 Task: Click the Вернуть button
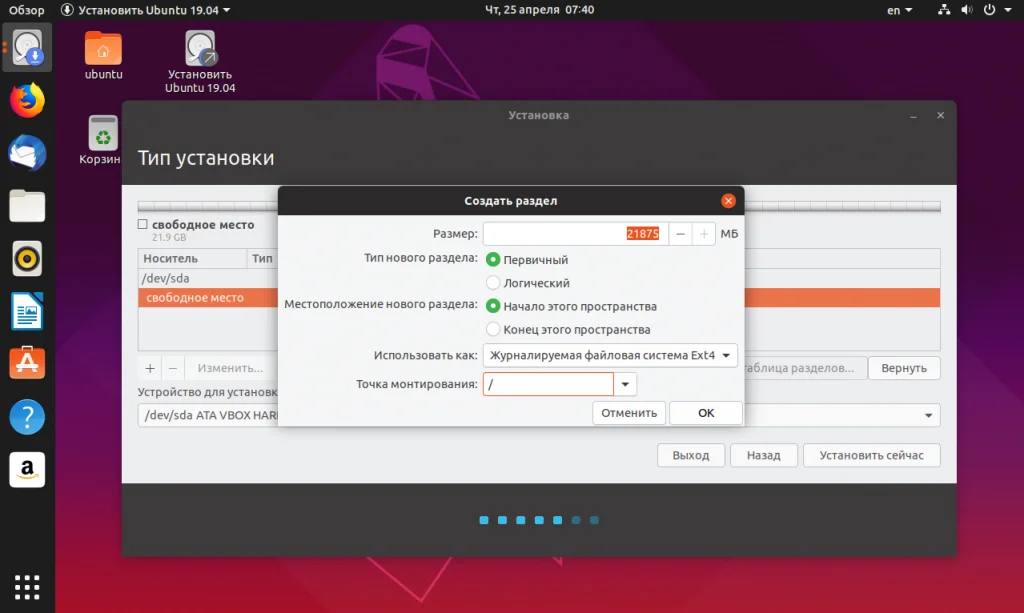tap(904, 368)
